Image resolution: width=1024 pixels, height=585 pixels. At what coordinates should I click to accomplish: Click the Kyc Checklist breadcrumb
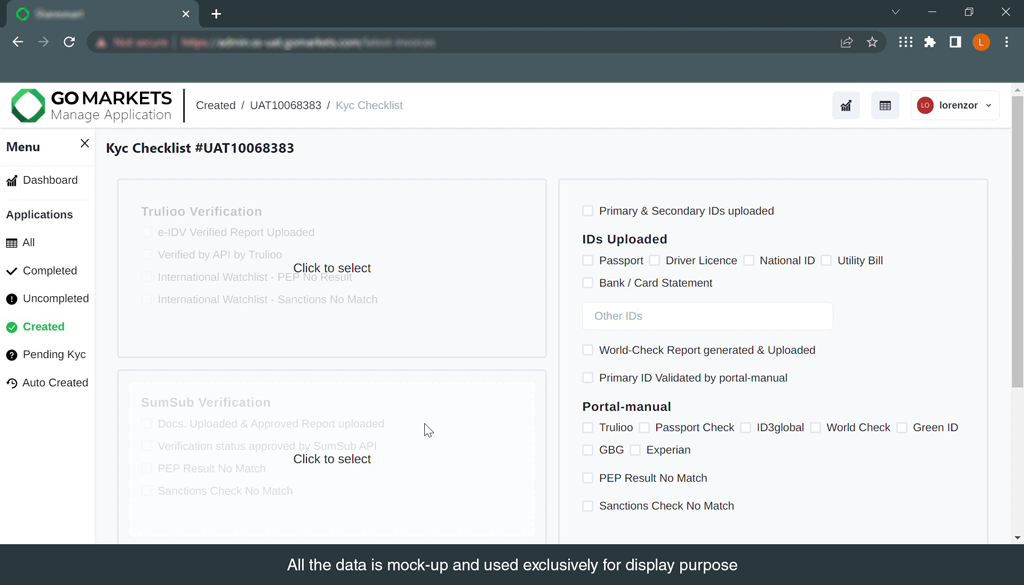click(x=369, y=106)
